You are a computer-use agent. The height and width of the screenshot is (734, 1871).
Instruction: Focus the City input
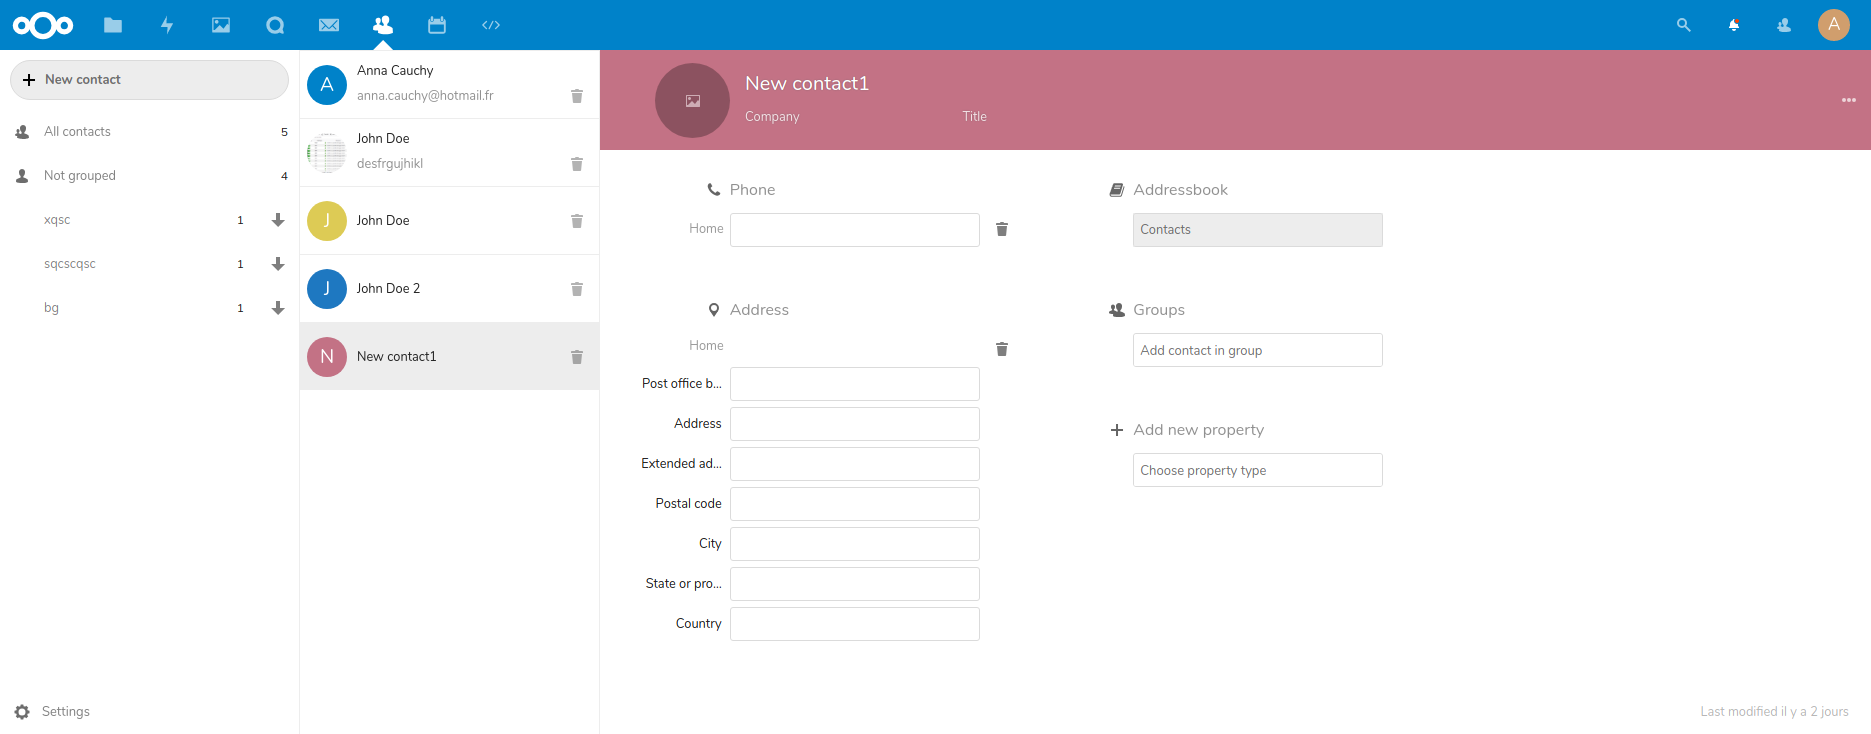pos(855,544)
